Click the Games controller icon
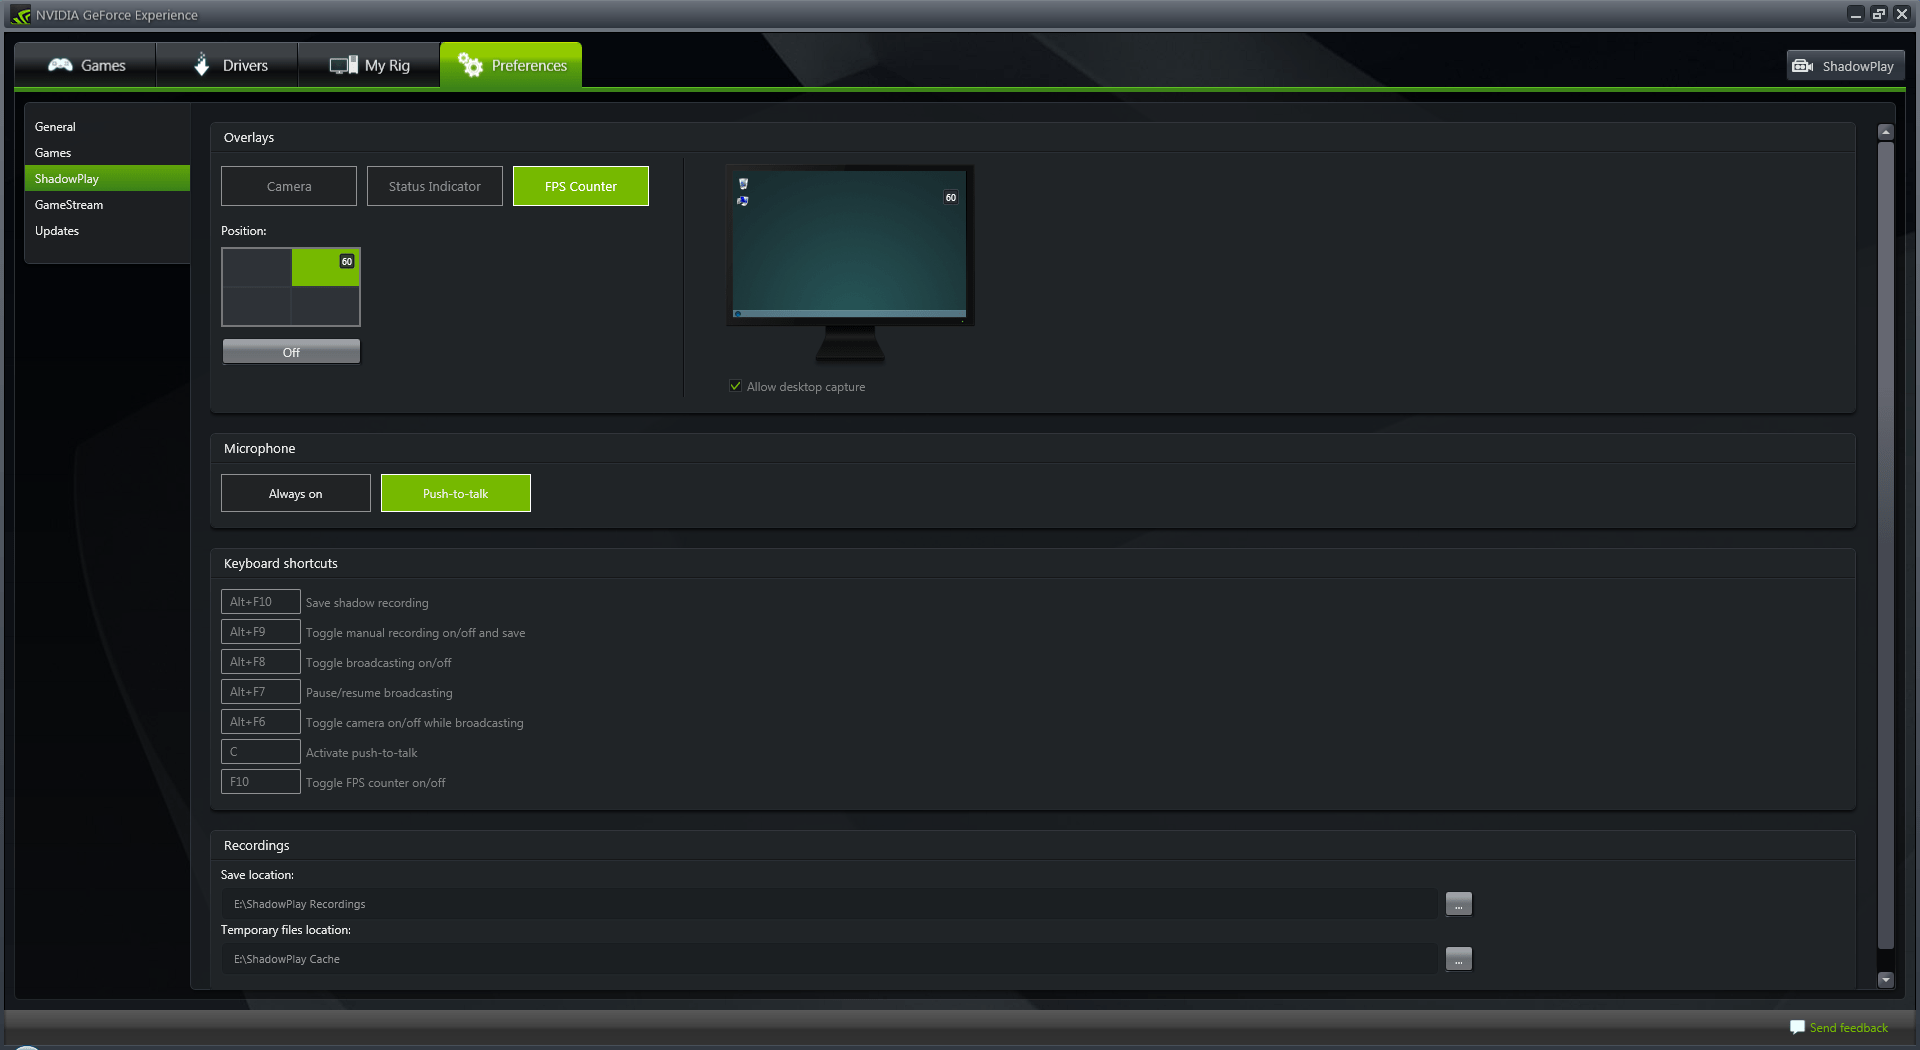The height and width of the screenshot is (1050, 1920). [60, 65]
